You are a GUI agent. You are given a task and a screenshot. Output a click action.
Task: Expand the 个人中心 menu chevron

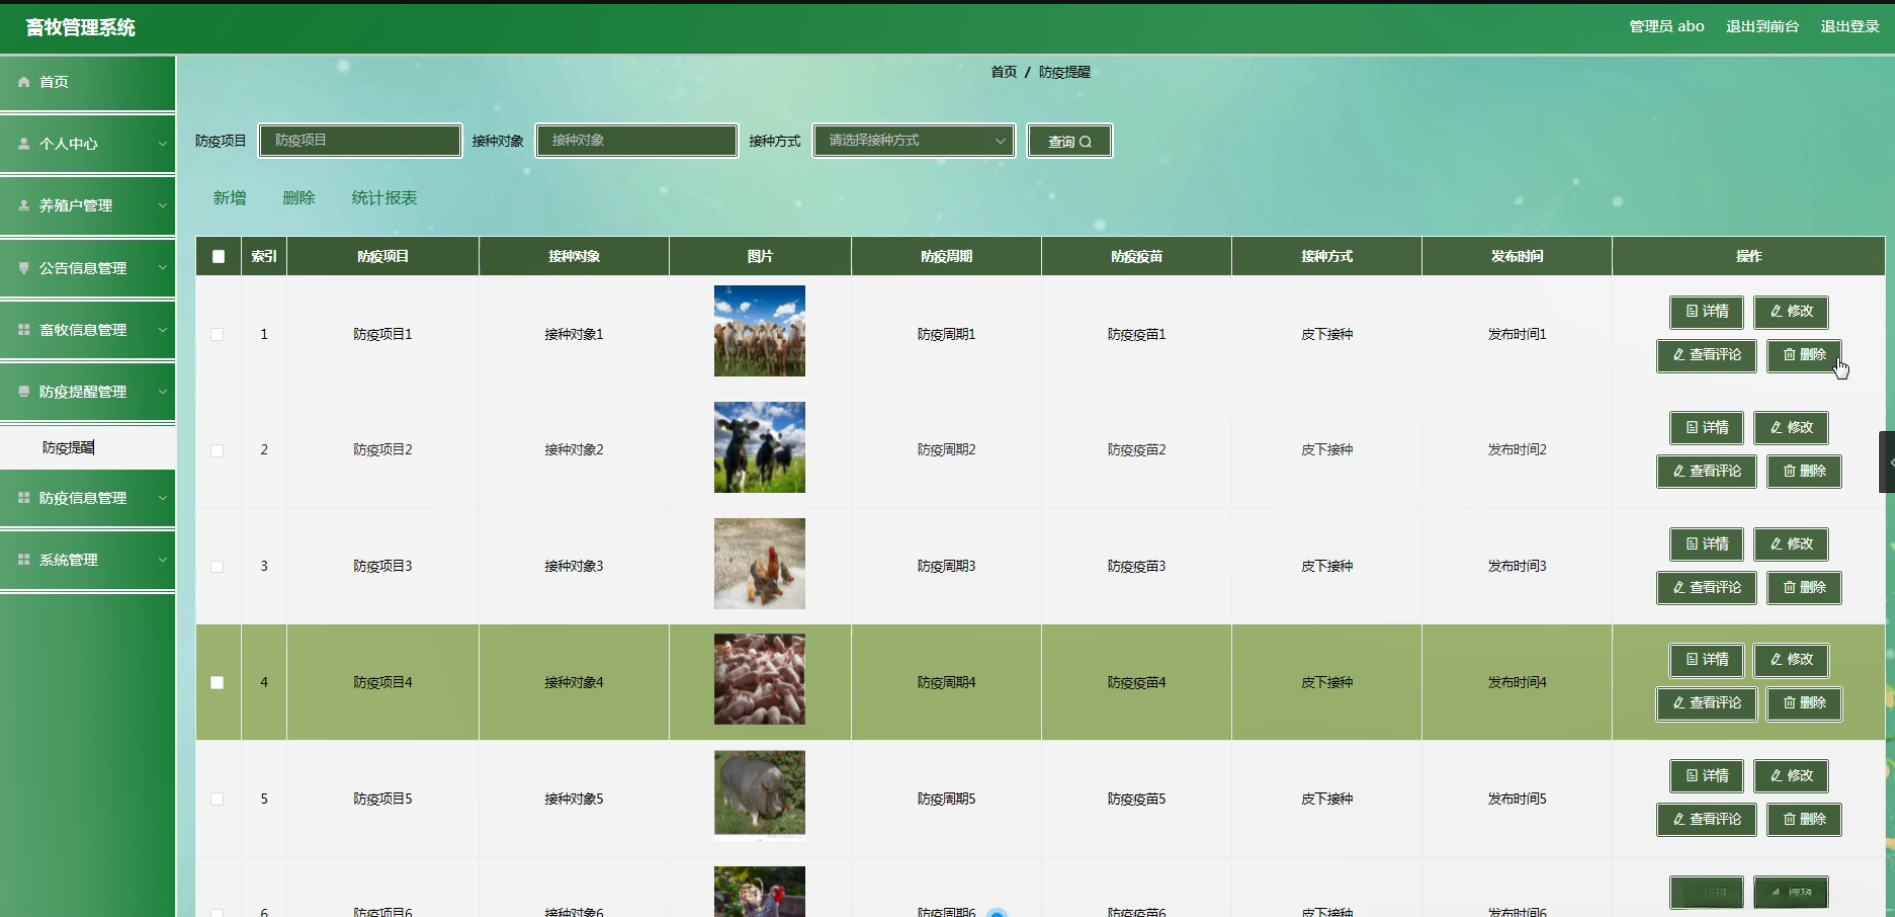pyautogui.click(x=162, y=144)
